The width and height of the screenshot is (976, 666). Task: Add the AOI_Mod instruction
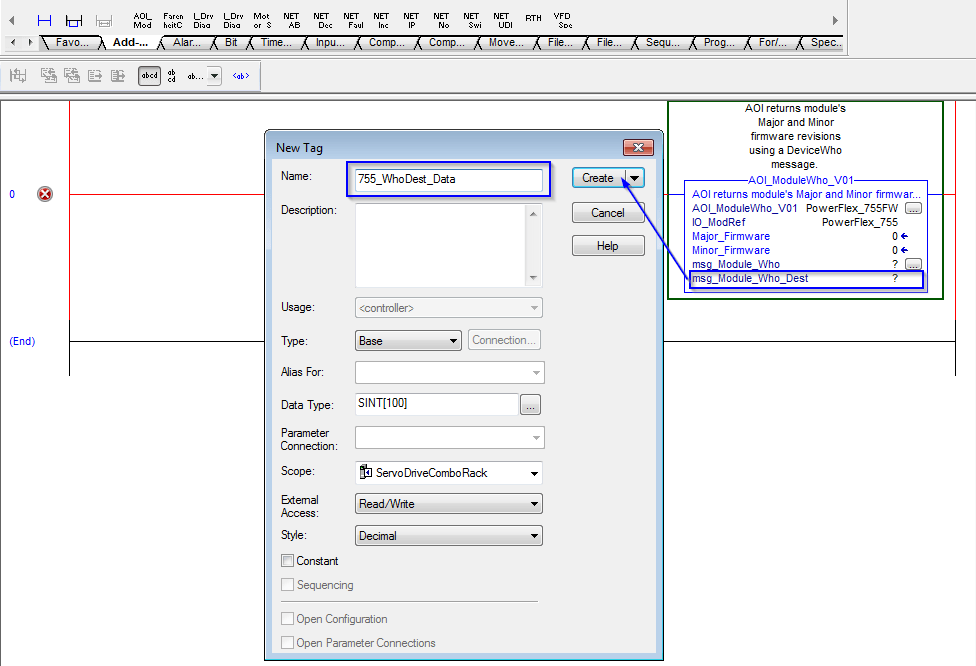[x=142, y=21]
